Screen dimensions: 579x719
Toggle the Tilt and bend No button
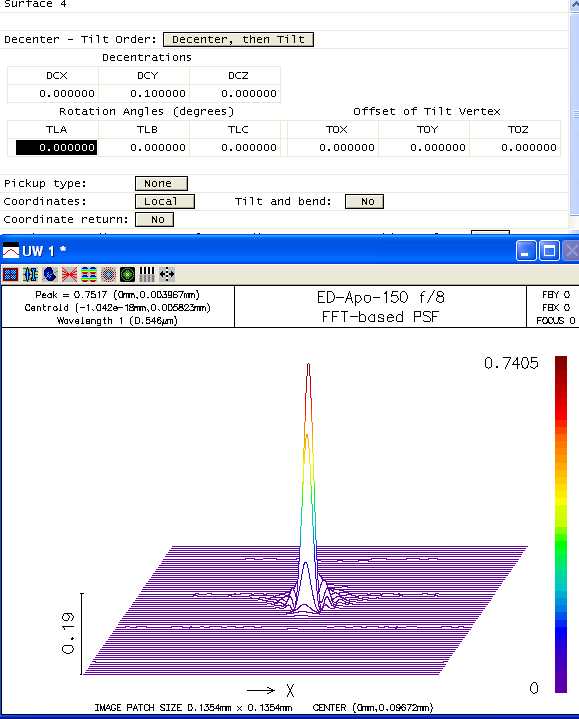click(x=364, y=201)
